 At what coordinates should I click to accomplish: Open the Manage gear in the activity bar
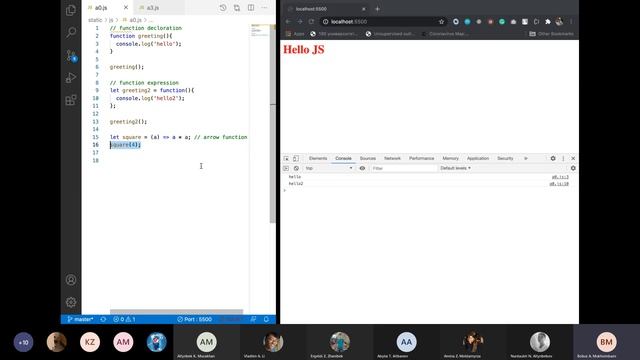[71, 302]
